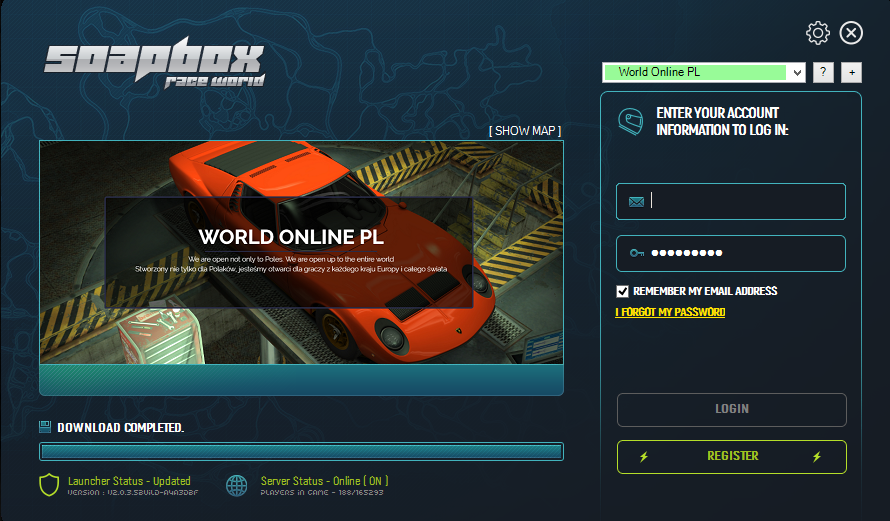
Task: Click the floppy disk download icon
Action: click(45, 427)
